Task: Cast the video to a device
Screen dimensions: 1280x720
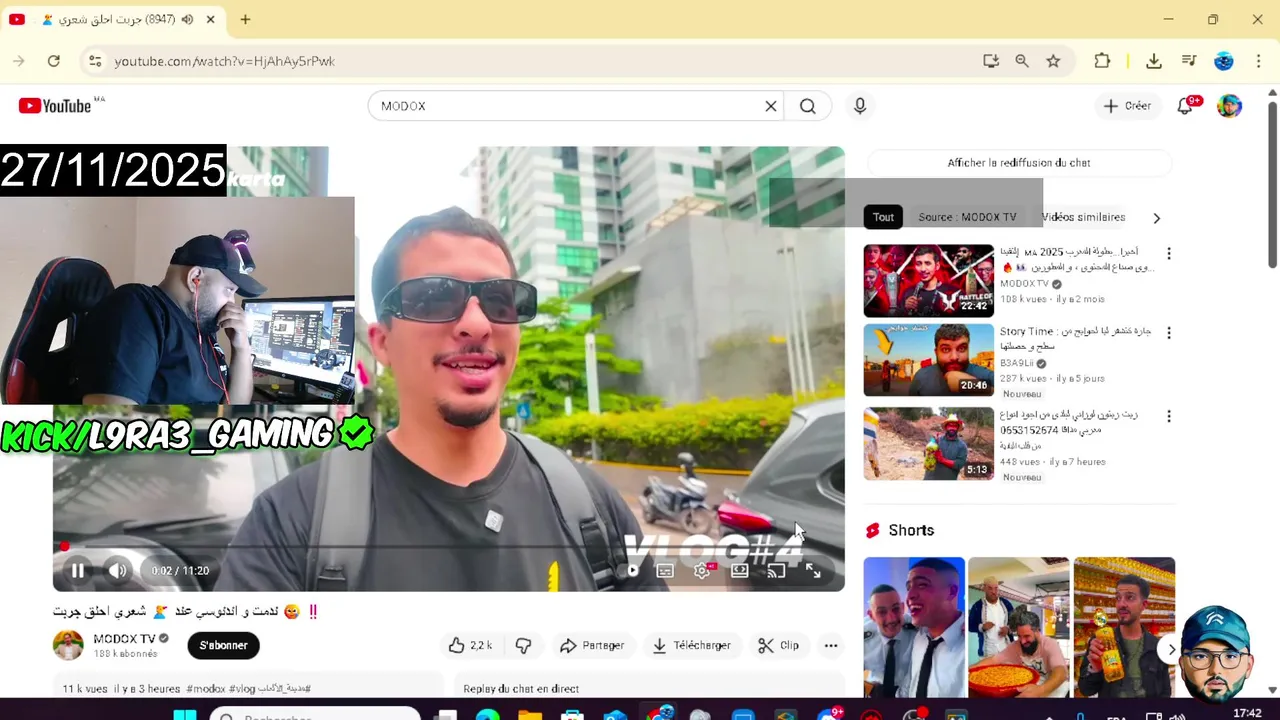Action: 776,571
